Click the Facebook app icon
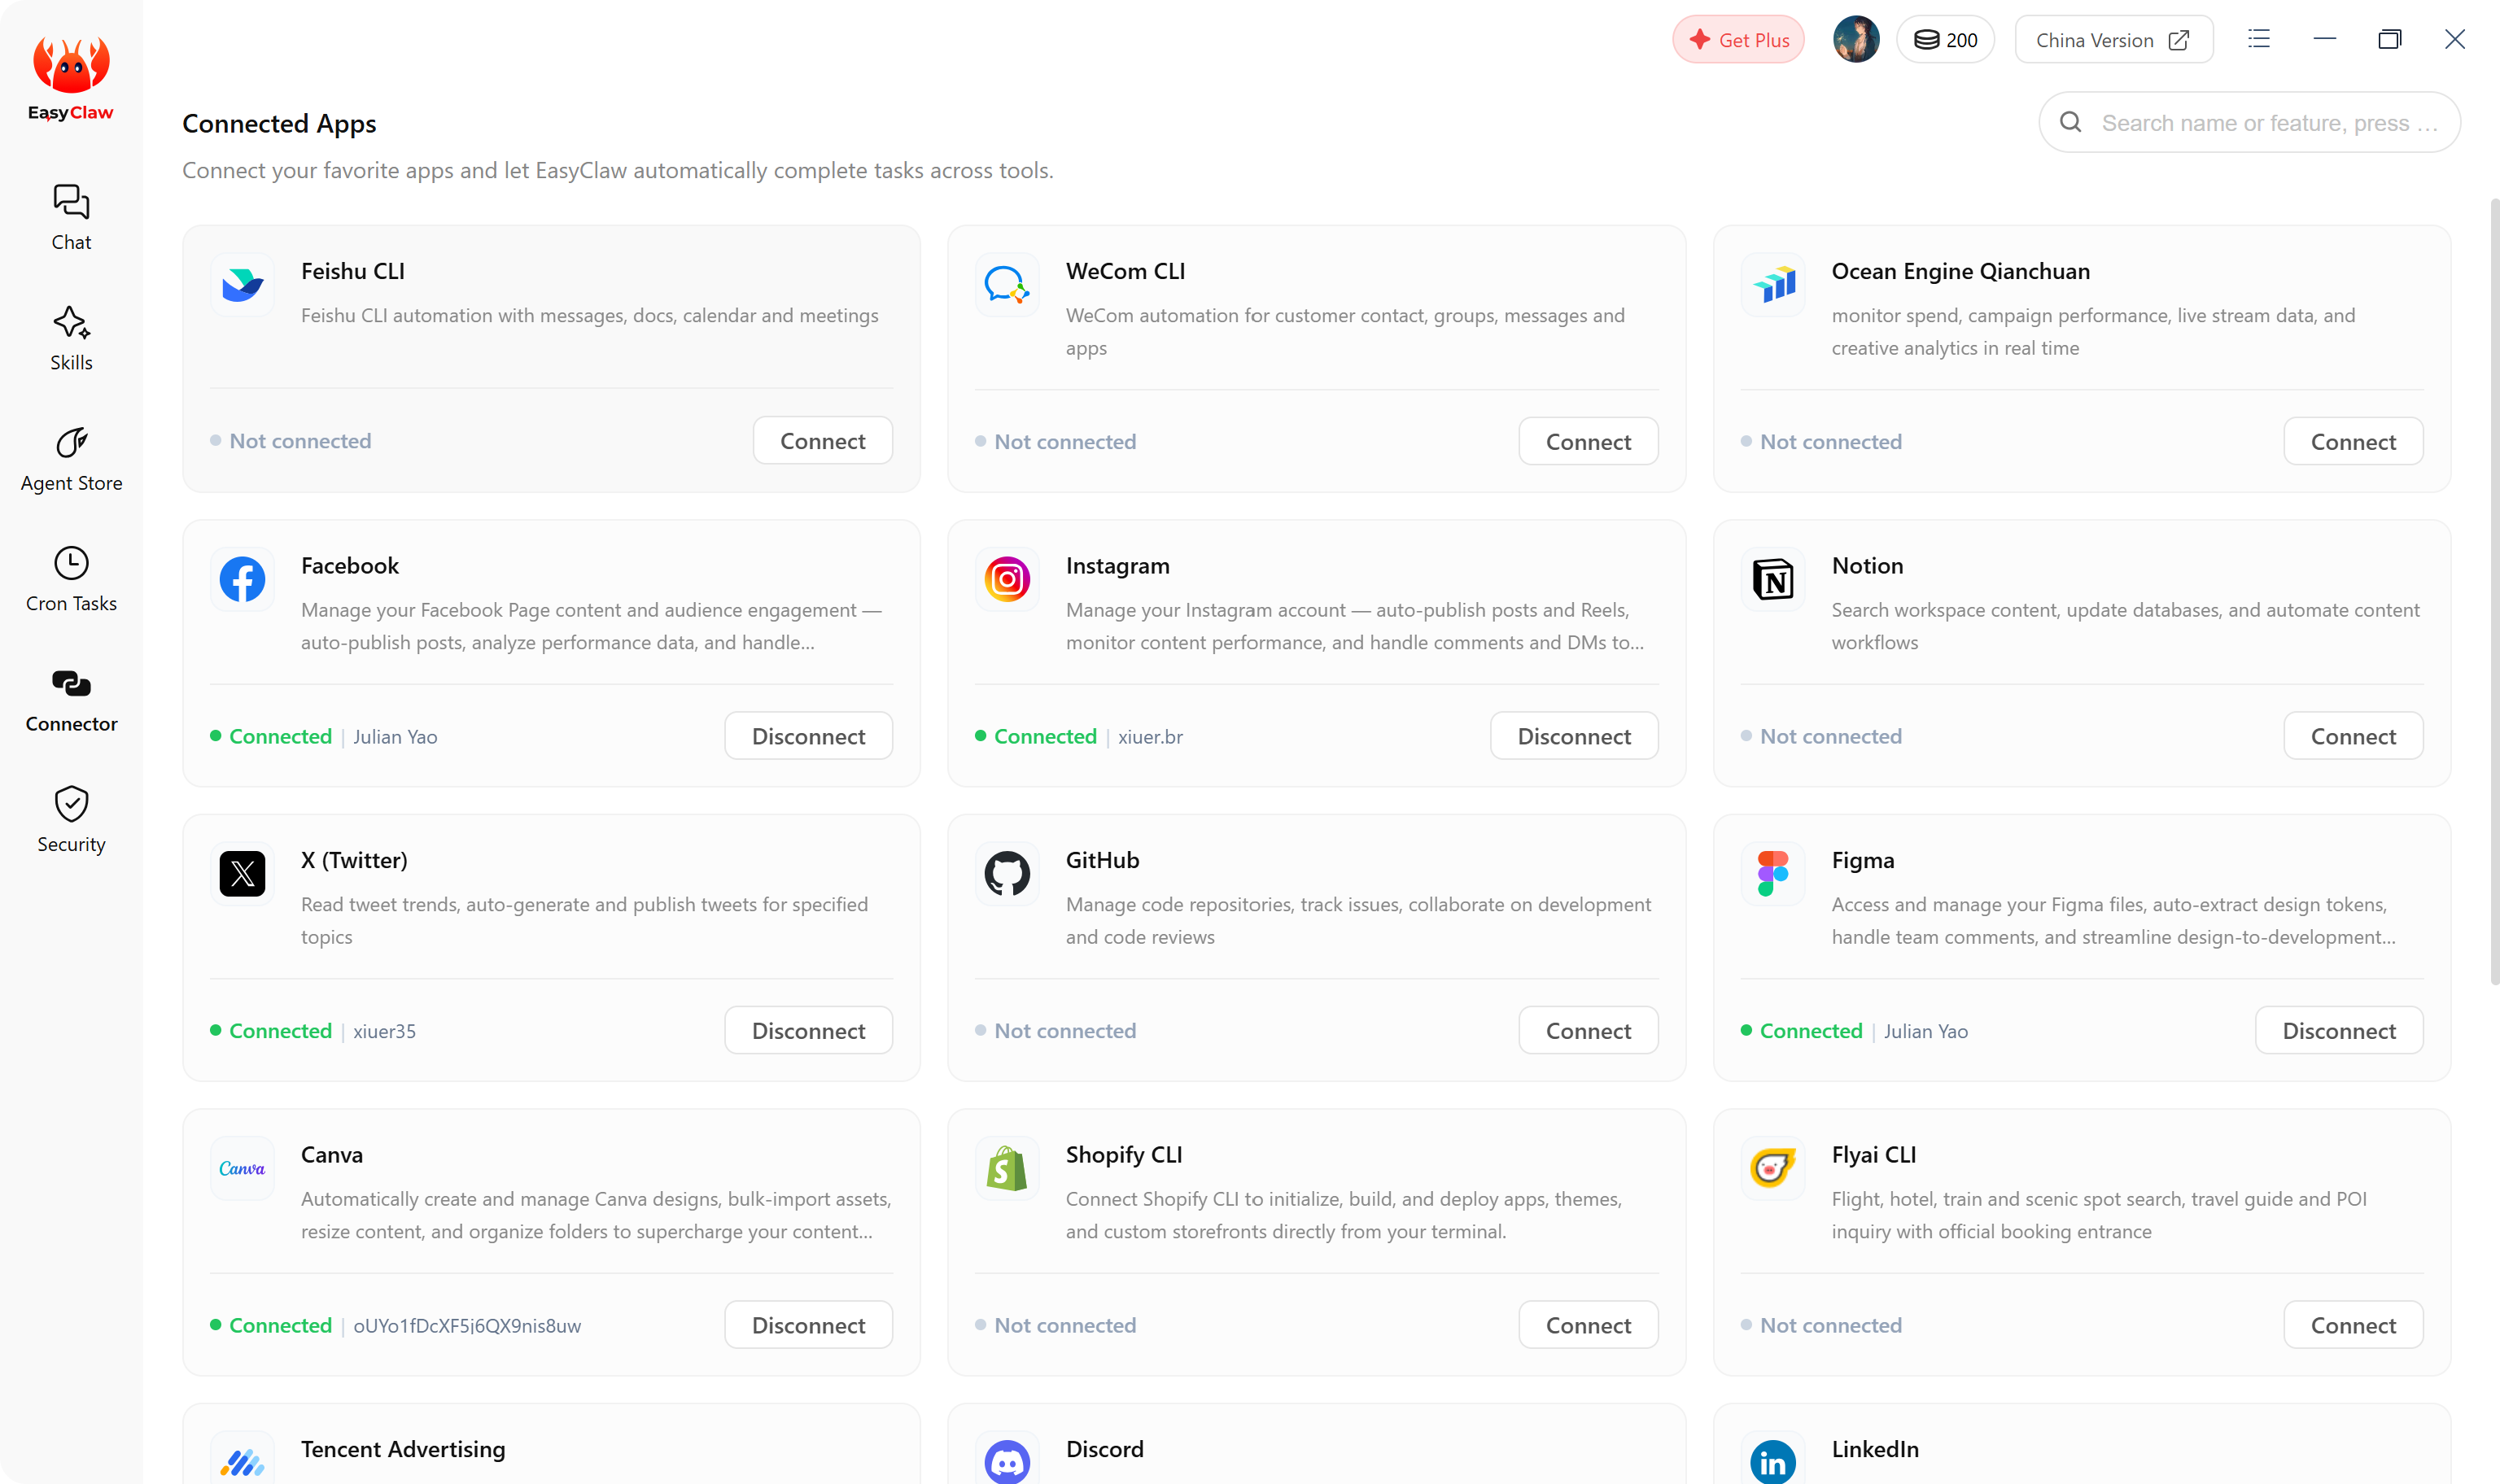 click(x=242, y=579)
